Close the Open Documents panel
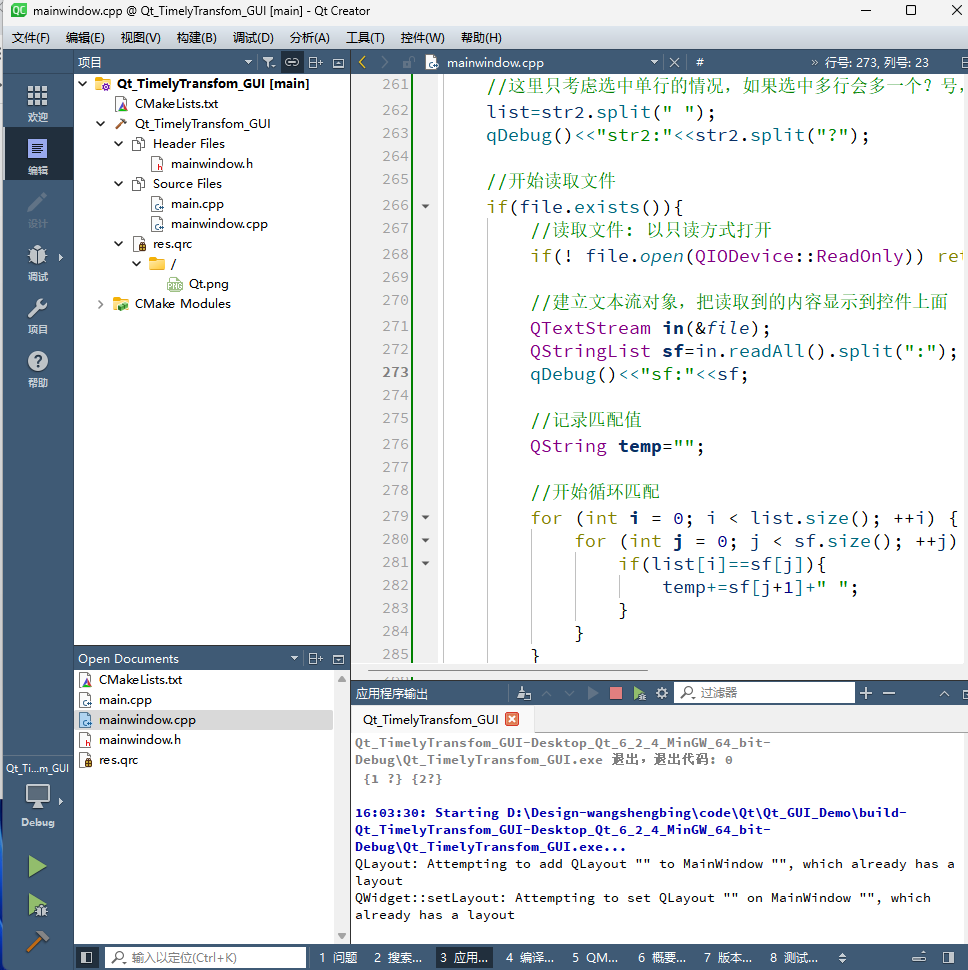The width and height of the screenshot is (968, 970). point(338,659)
